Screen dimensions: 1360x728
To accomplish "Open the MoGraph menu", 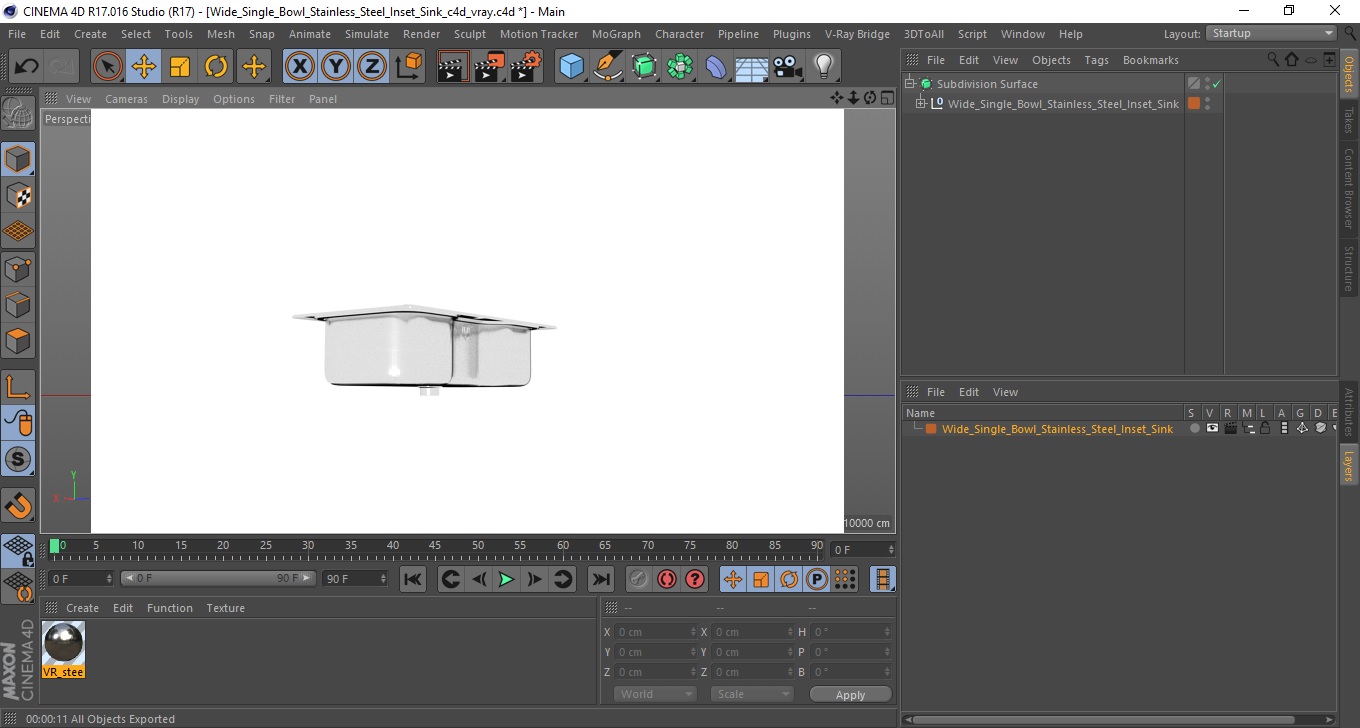I will [x=616, y=34].
